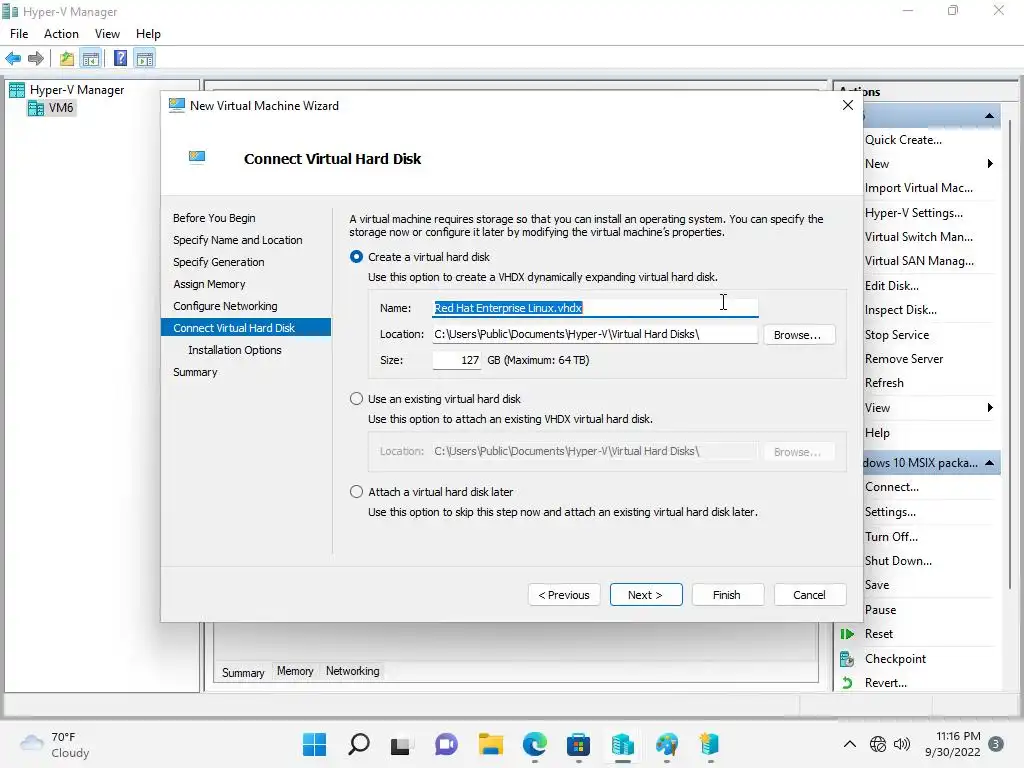
Task: Click the wizard title bar icon
Action: click(176, 106)
